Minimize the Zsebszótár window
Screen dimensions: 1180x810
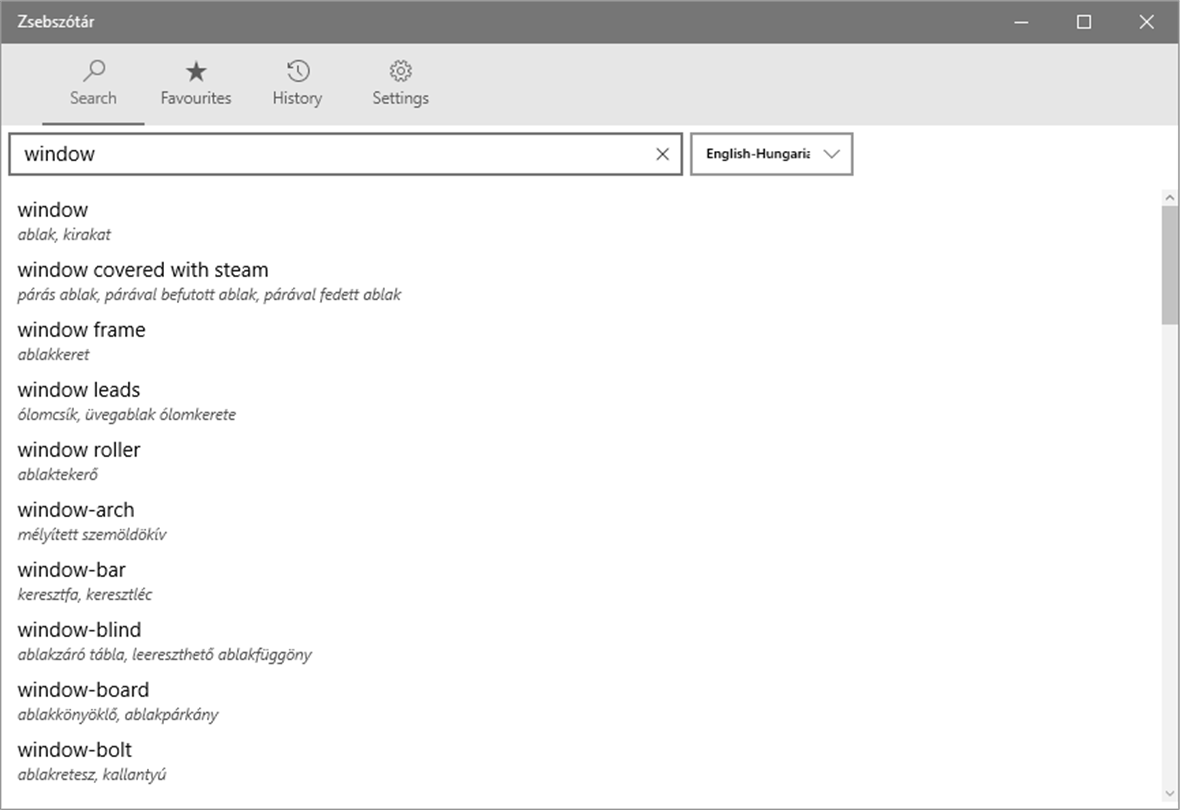pyautogui.click(x=1021, y=22)
